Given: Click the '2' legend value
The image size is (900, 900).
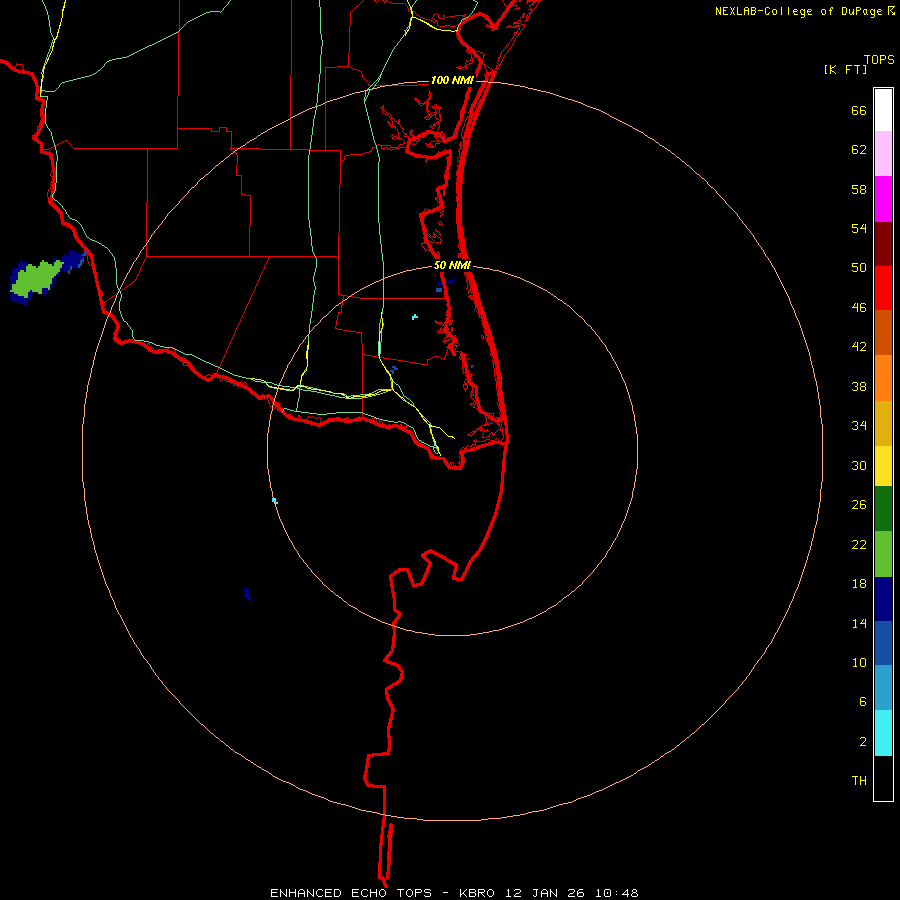Looking at the screenshot, I should (x=863, y=742).
